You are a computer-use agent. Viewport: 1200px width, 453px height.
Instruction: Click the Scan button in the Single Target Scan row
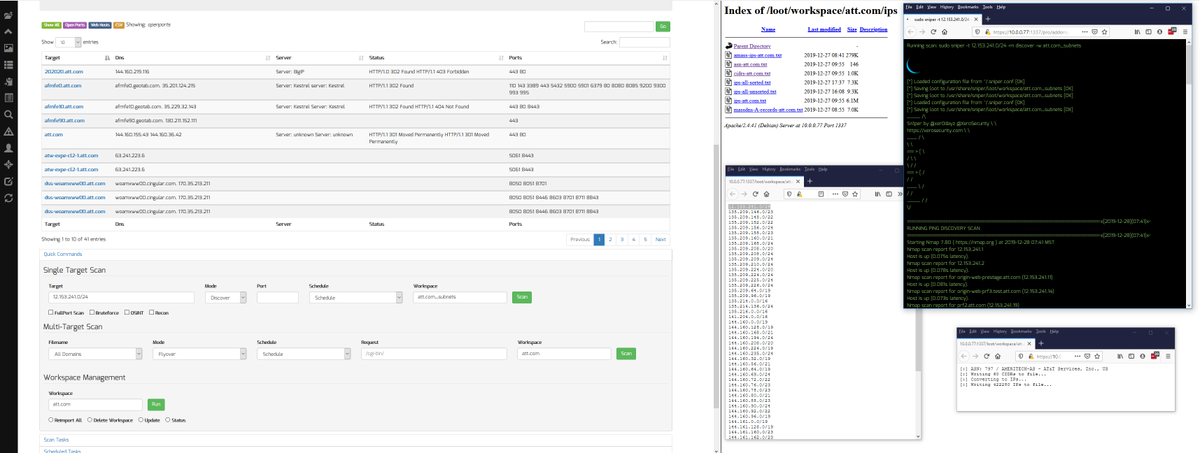522,297
